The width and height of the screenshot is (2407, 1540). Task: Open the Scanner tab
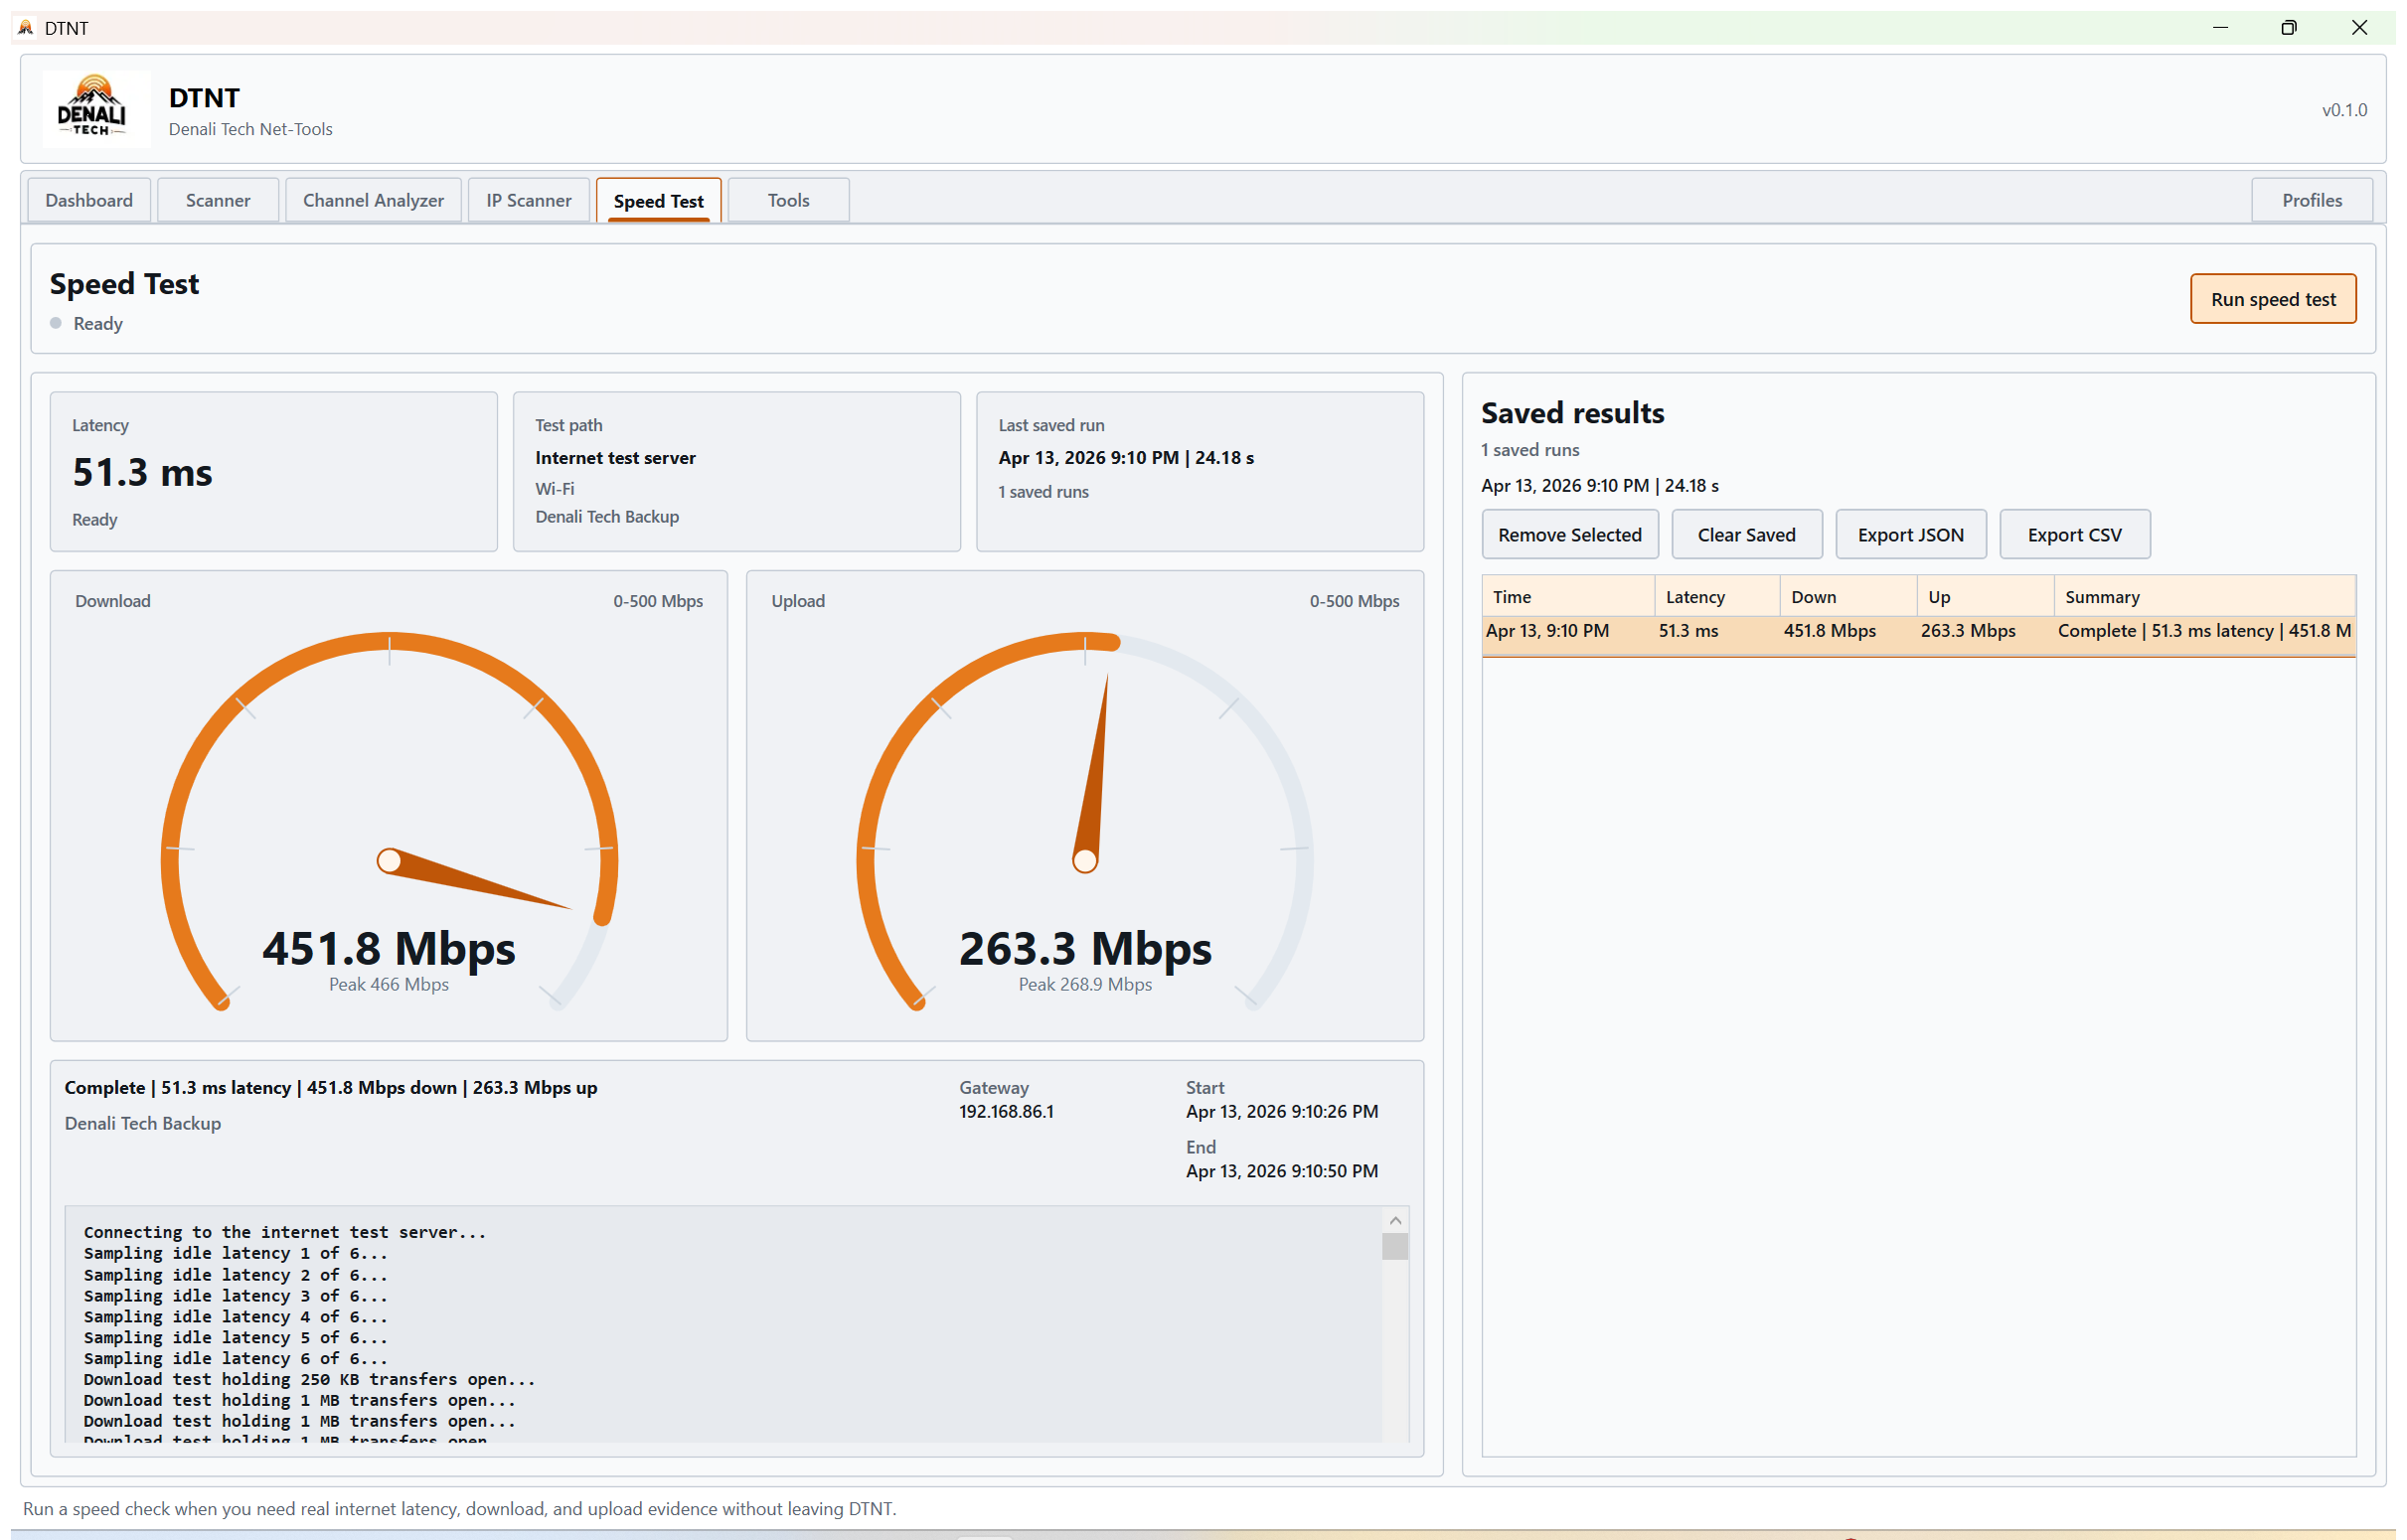tap(217, 200)
